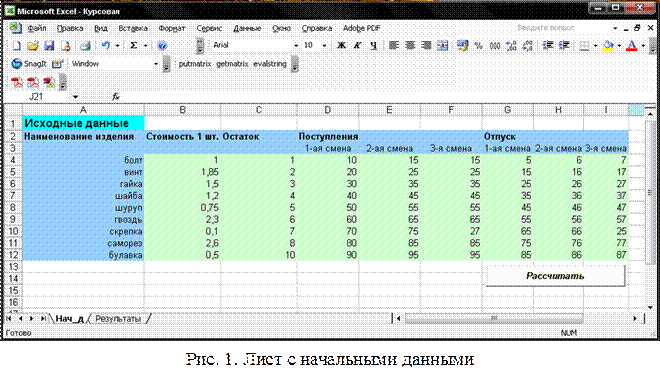Click the Рассчитать button

click(x=556, y=276)
